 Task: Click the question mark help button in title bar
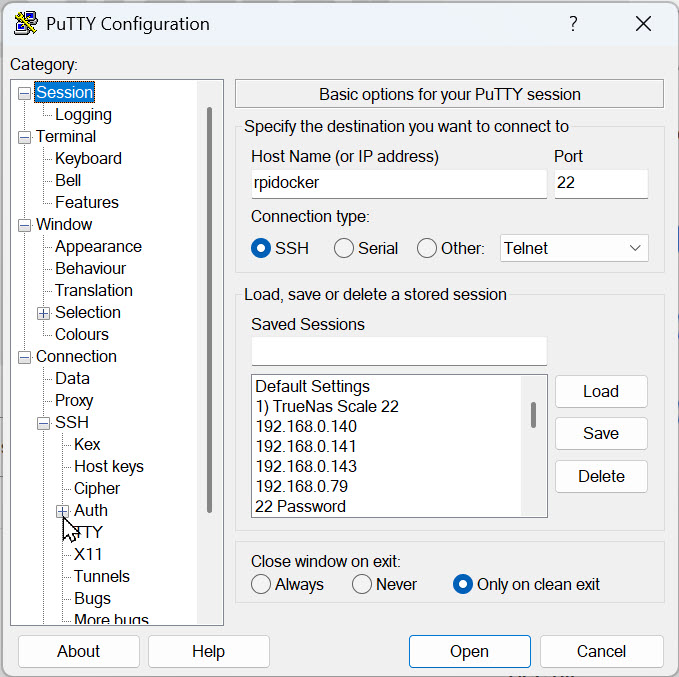click(573, 23)
